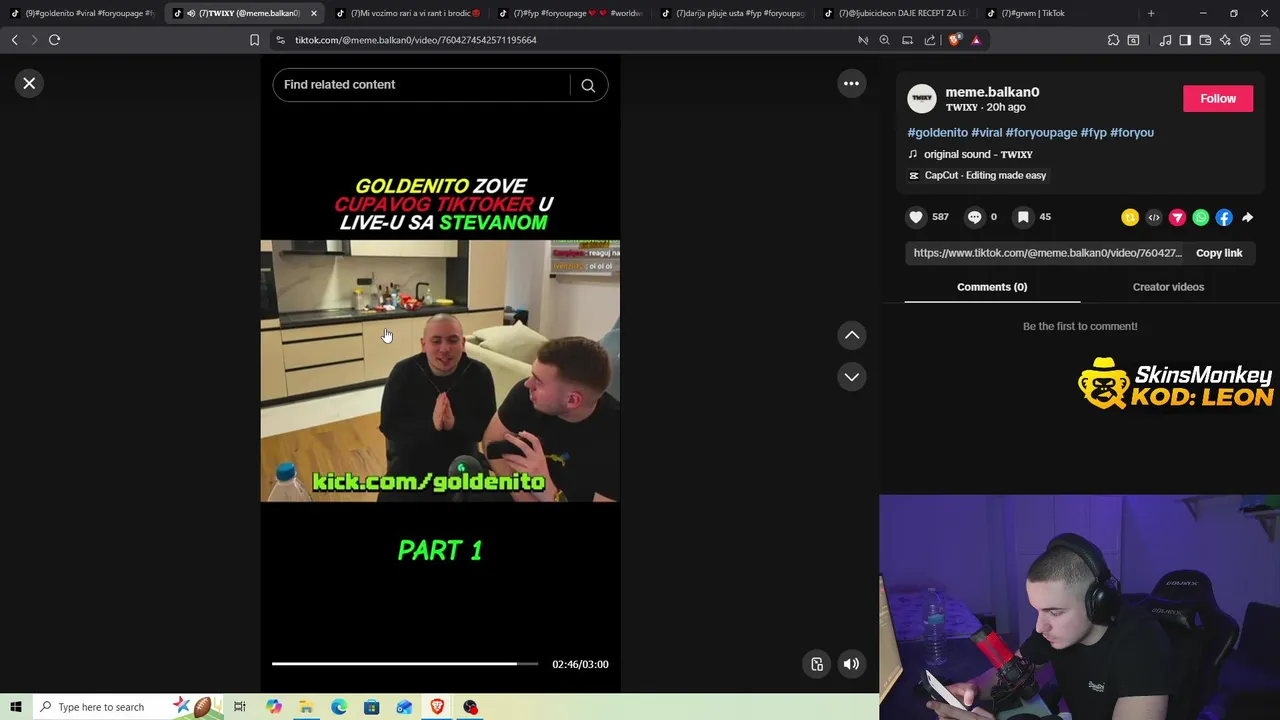
Task: Open comments via speech bubble icon
Action: pyautogui.click(x=974, y=217)
